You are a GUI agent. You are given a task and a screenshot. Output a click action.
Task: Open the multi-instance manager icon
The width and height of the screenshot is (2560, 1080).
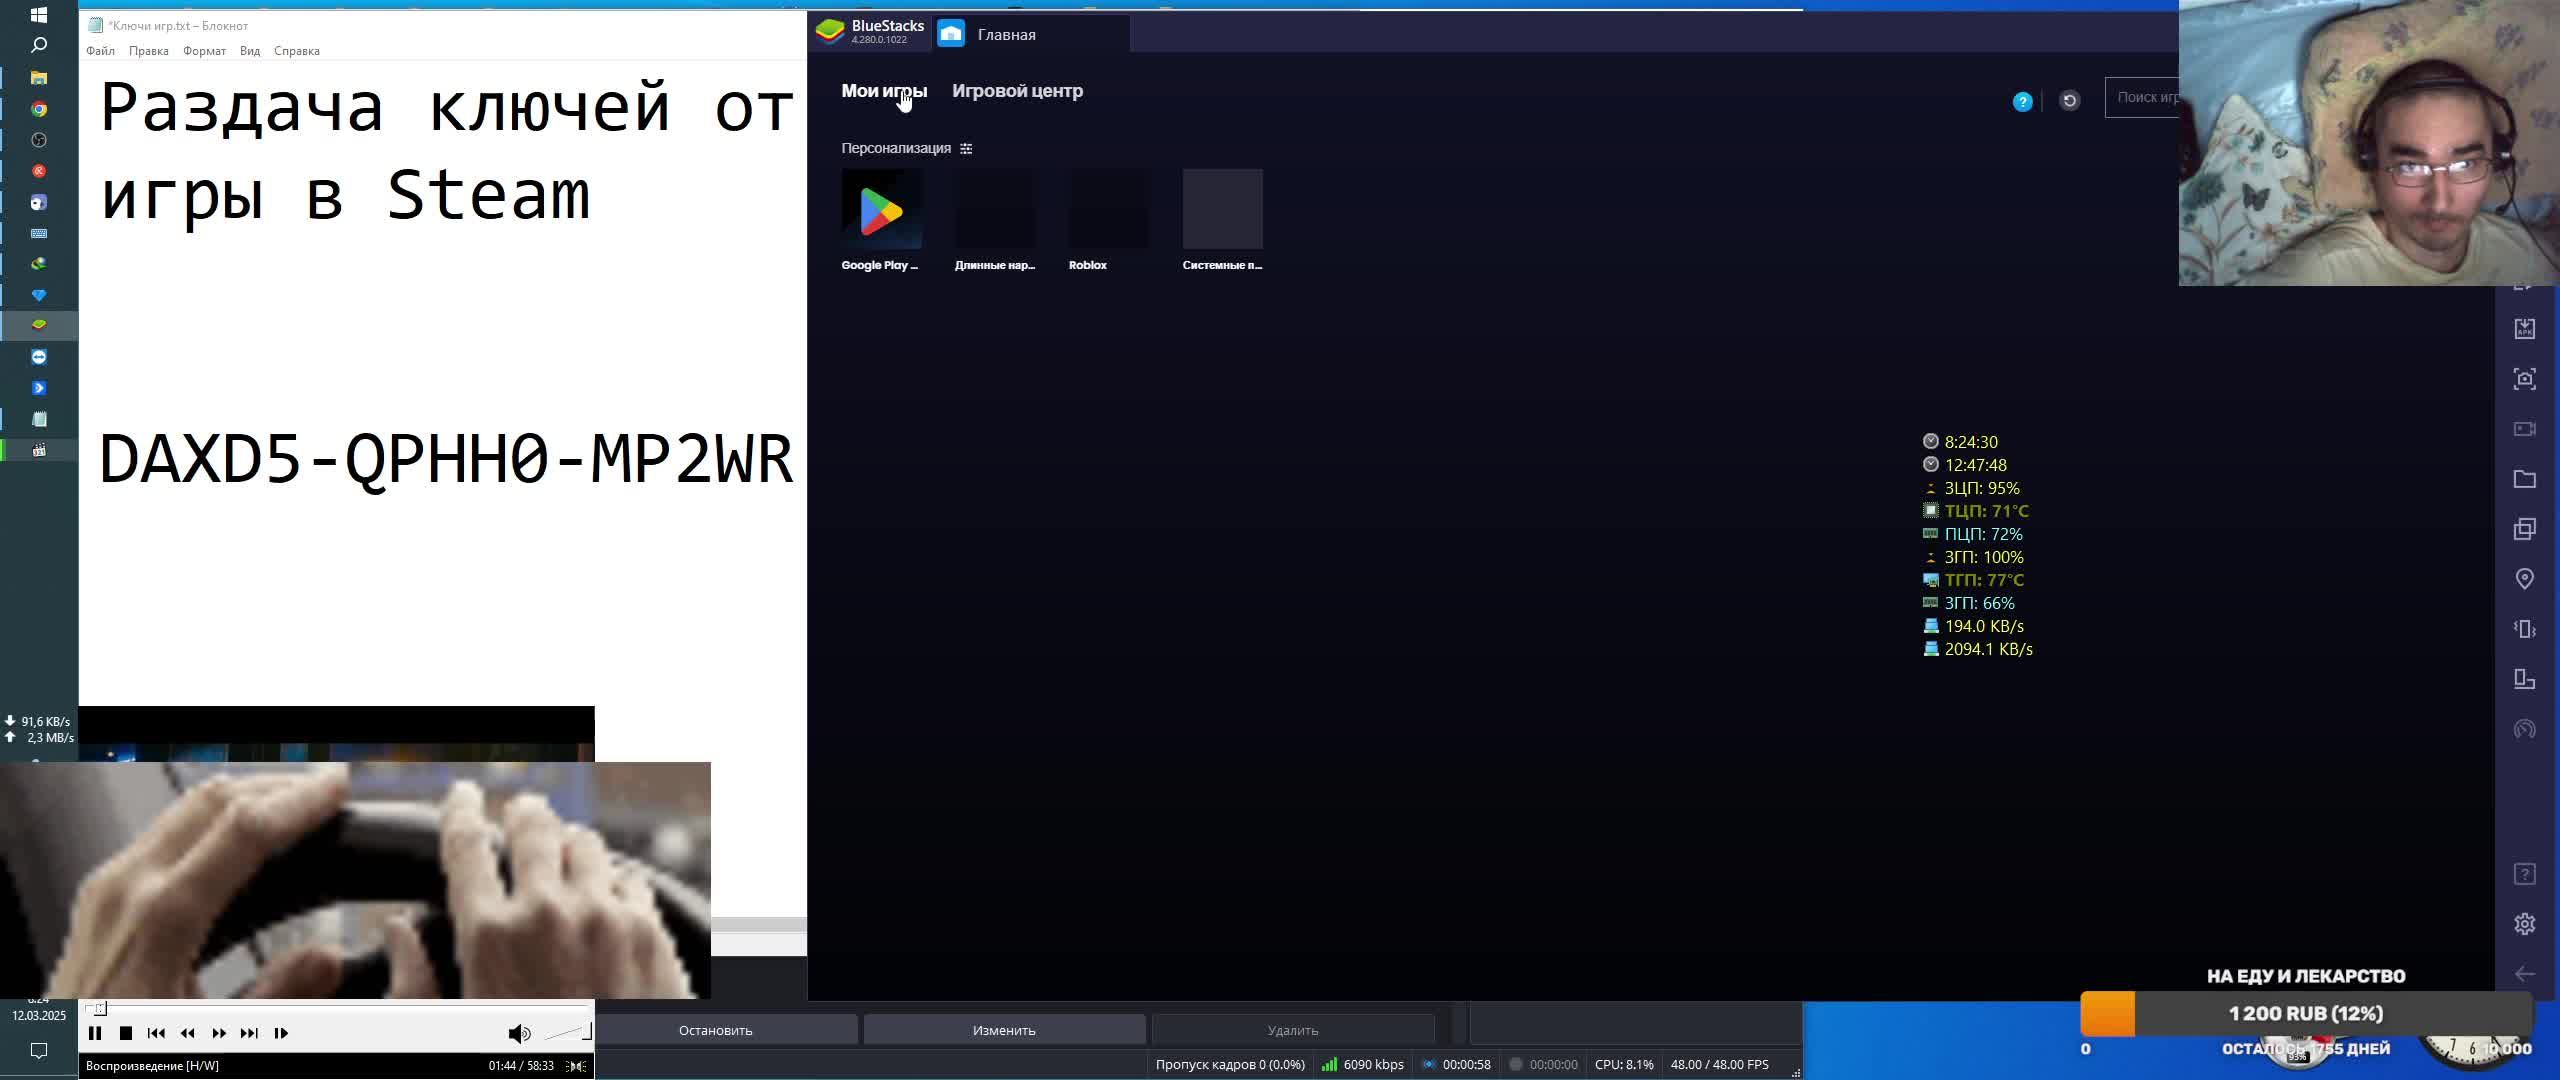click(x=2524, y=529)
